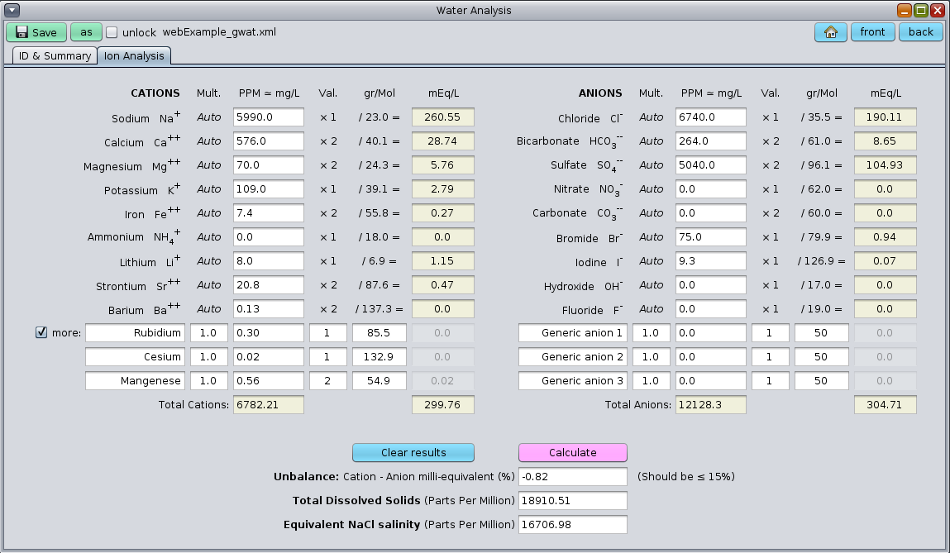
Task: Click the Total Anions value 12128.3
Action: click(711, 405)
